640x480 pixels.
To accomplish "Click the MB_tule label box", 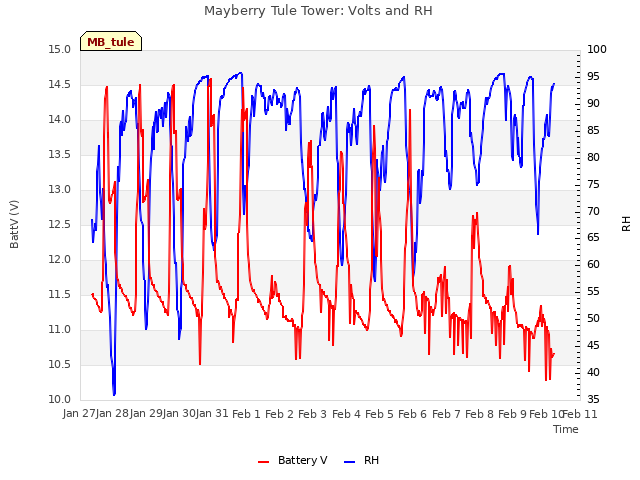I will coord(111,41).
